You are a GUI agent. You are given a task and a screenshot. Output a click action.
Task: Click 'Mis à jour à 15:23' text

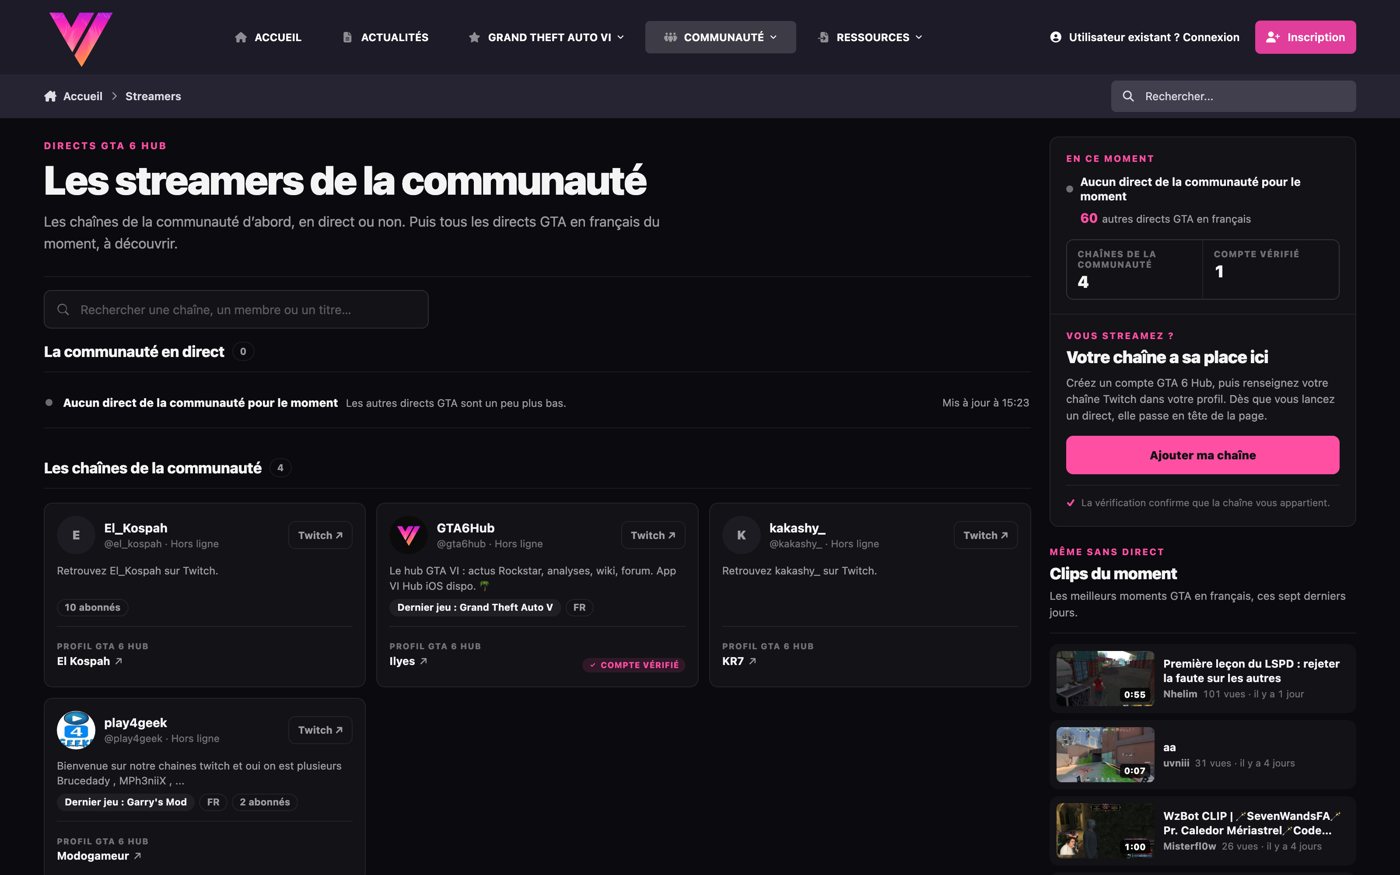point(985,403)
